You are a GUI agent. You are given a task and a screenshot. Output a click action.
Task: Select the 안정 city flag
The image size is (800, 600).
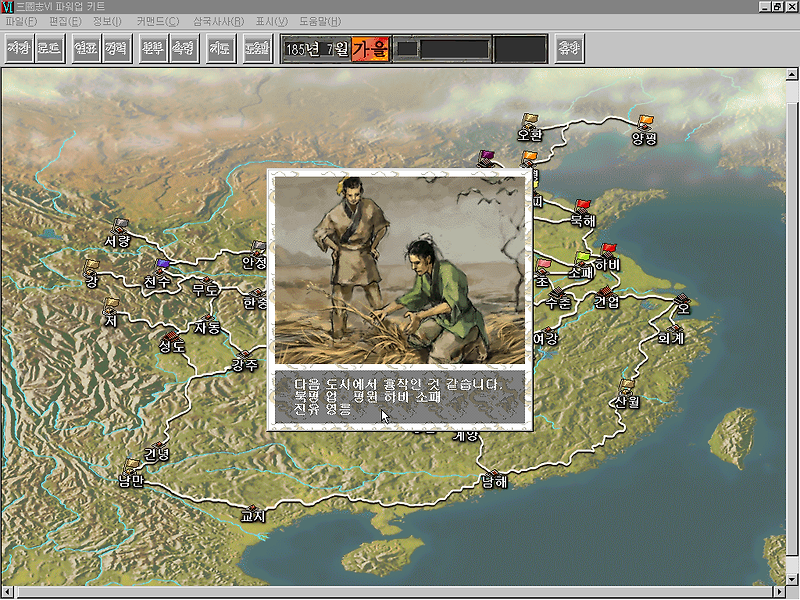click(259, 247)
